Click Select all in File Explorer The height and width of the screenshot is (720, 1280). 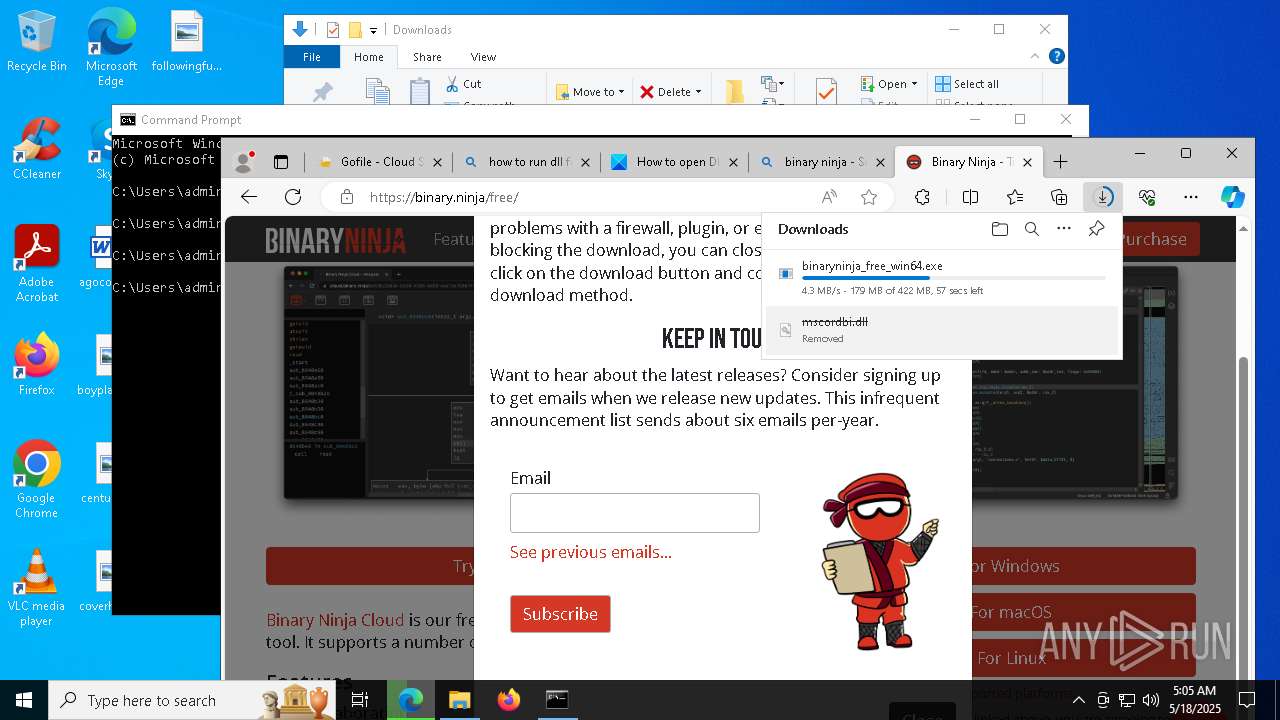pyautogui.click(x=967, y=84)
